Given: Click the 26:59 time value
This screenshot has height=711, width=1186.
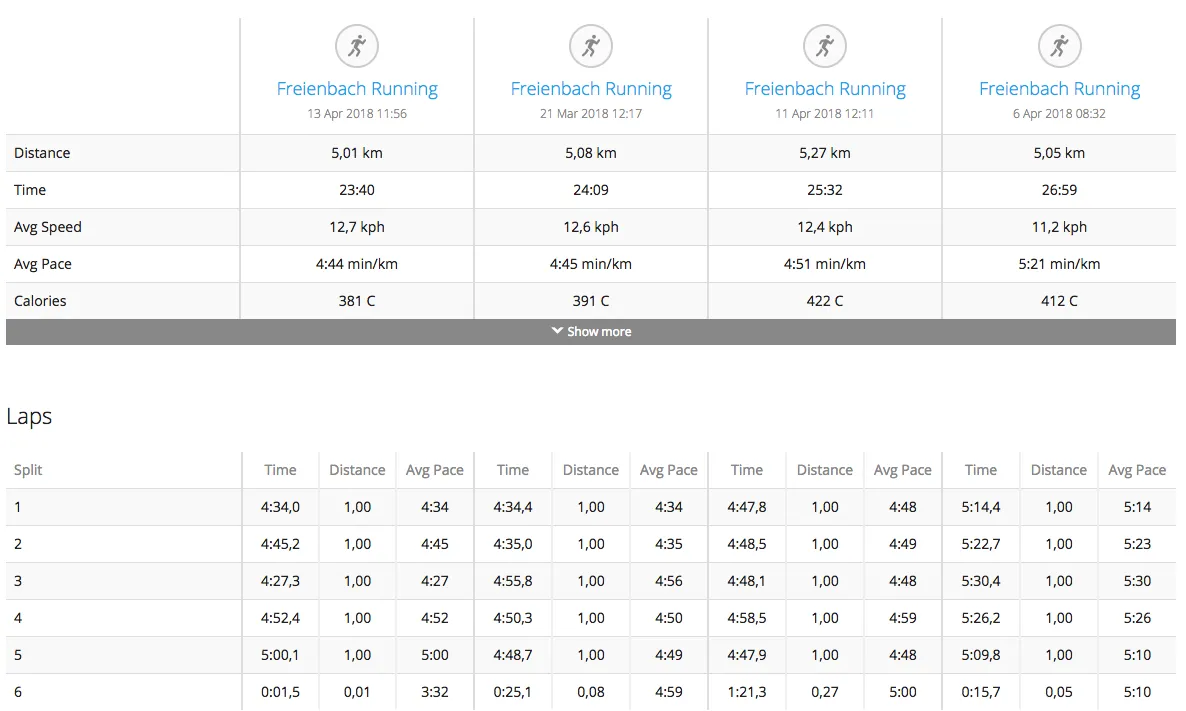Looking at the screenshot, I should point(1059,190).
